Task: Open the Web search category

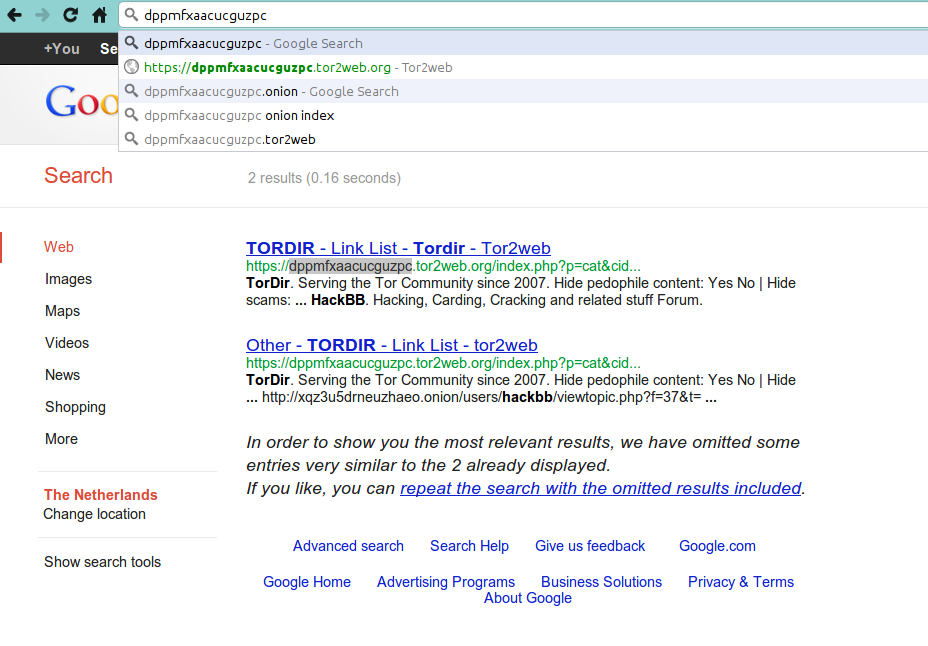Action: coord(59,247)
